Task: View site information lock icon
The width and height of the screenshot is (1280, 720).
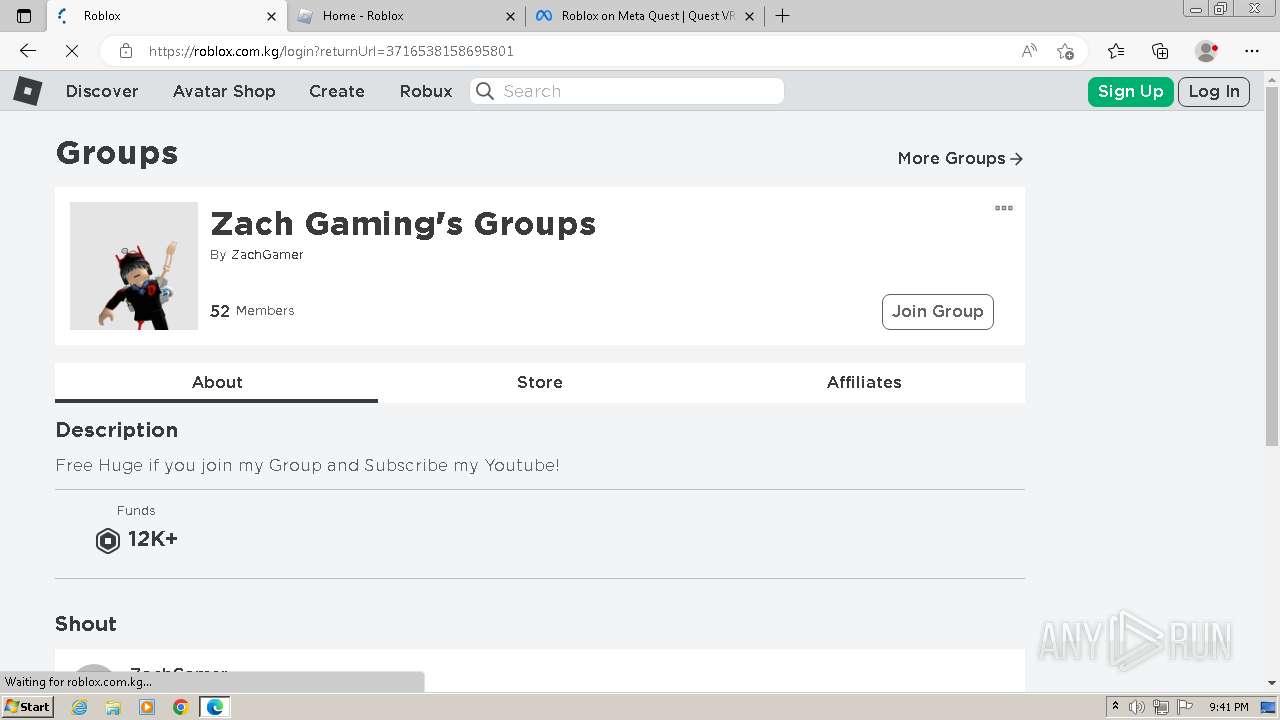Action: (x=126, y=51)
